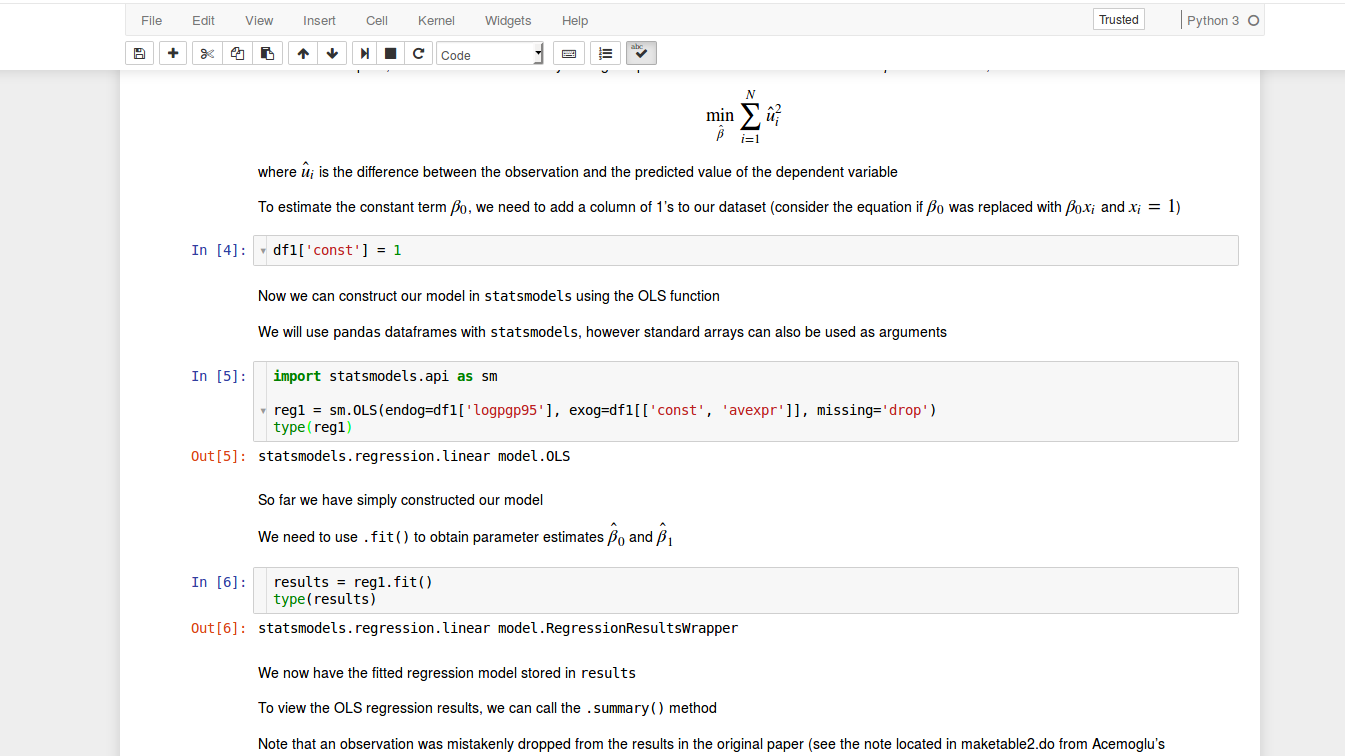Copy the selected cell
This screenshot has height=756, width=1345.
237,53
